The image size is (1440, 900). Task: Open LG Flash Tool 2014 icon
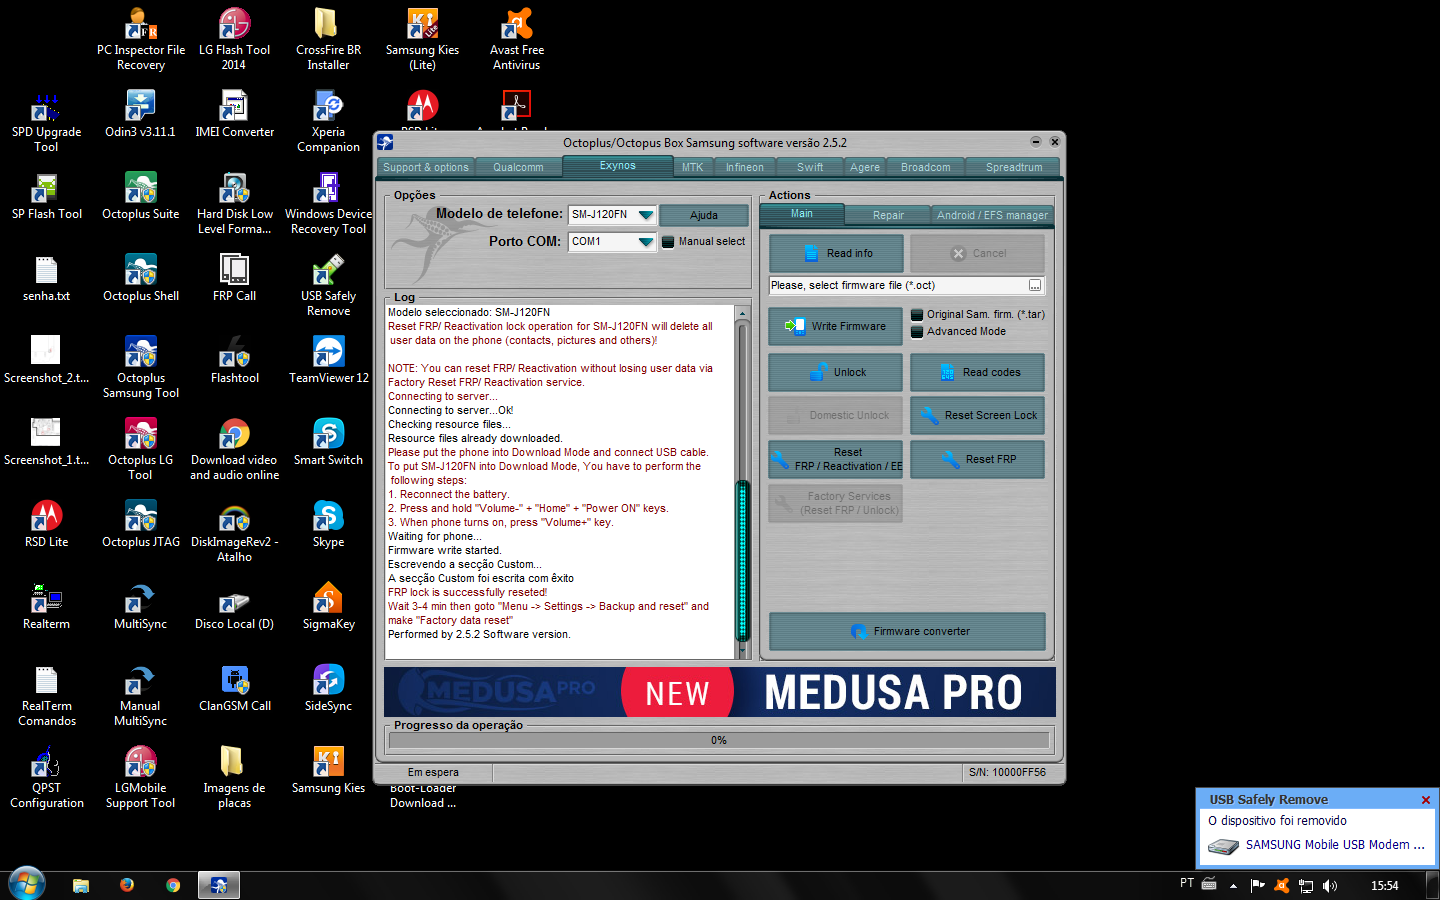tap(234, 40)
